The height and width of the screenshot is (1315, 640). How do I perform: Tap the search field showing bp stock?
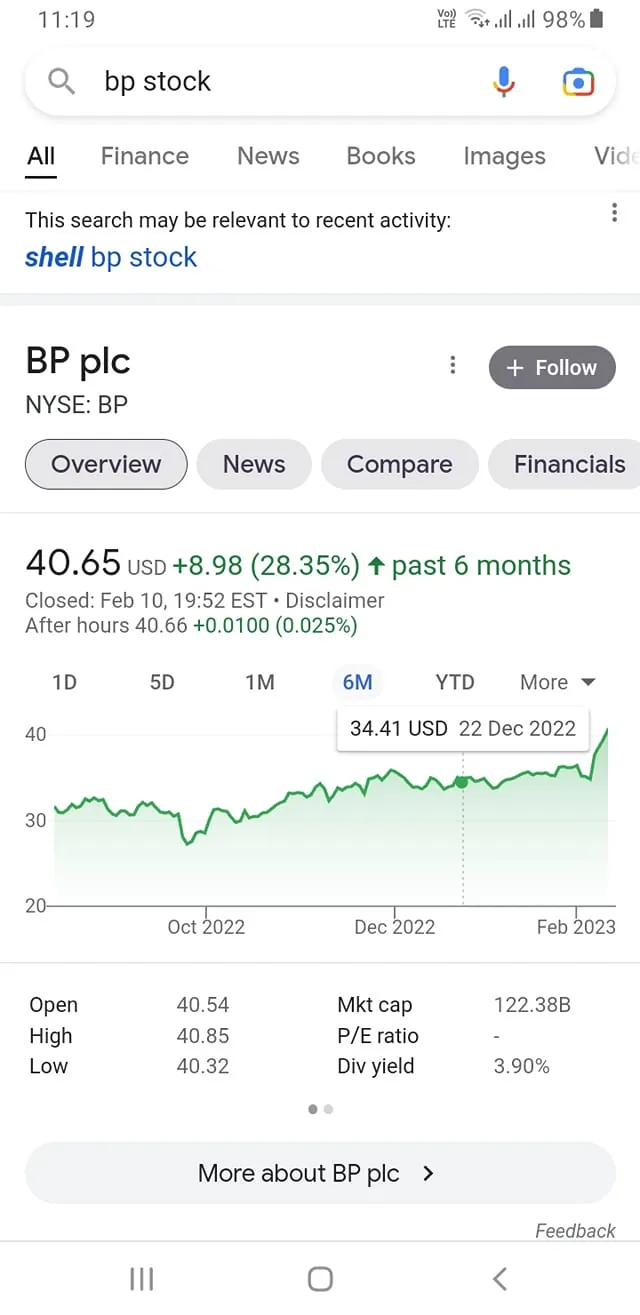[x=250, y=81]
